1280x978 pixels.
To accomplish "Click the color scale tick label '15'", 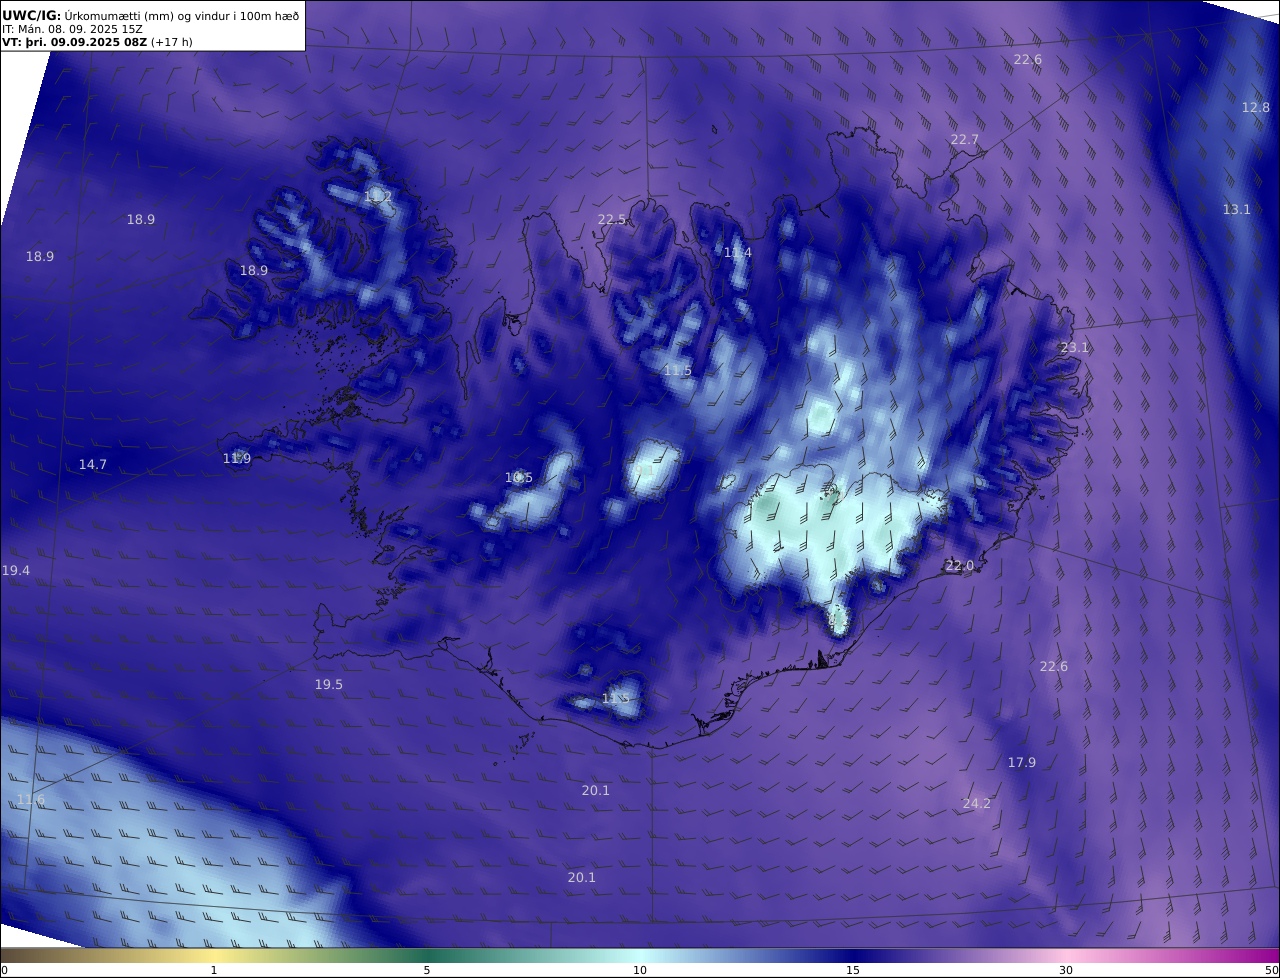I will 853,970.
